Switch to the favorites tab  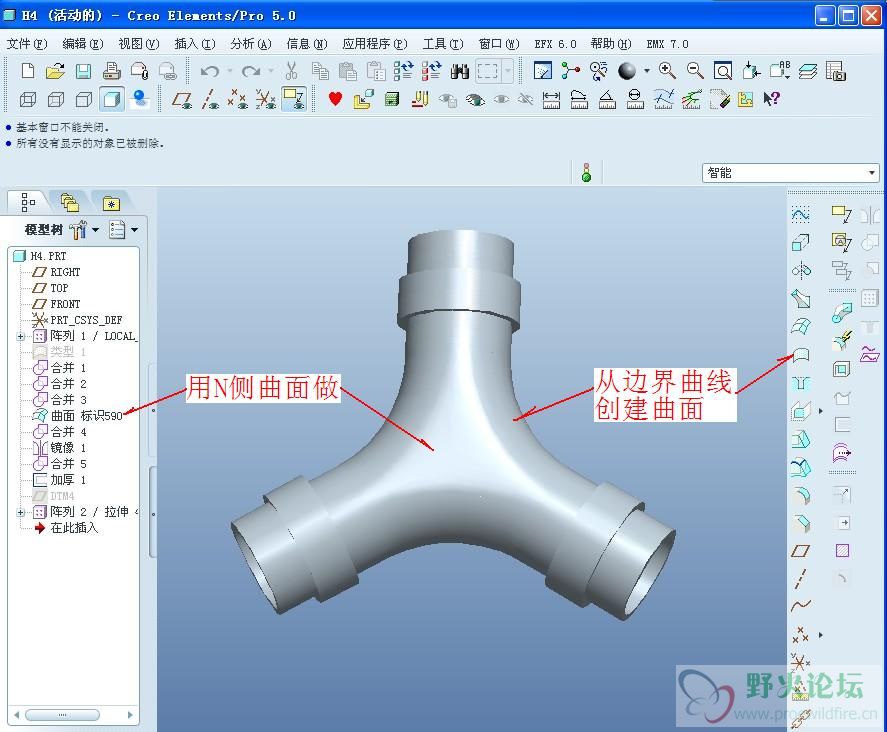click(x=111, y=203)
